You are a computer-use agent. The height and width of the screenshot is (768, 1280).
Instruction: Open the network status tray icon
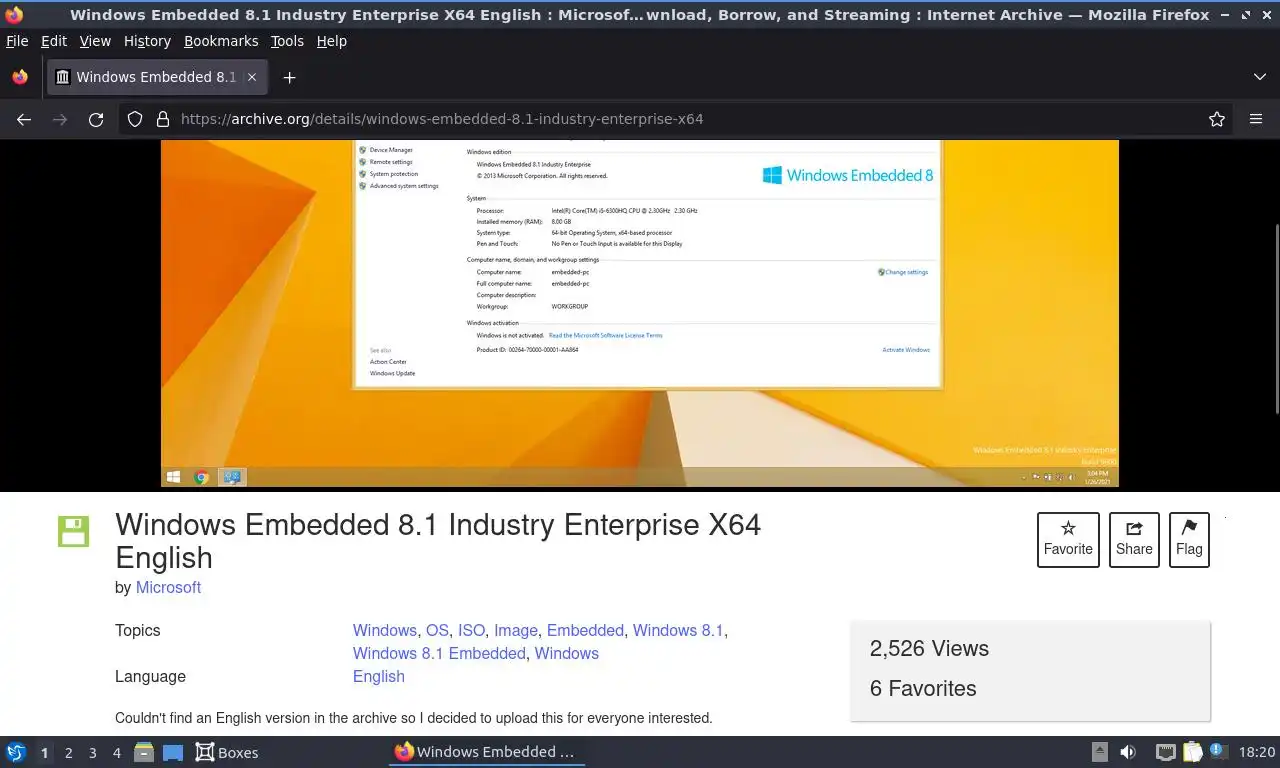coord(1165,752)
